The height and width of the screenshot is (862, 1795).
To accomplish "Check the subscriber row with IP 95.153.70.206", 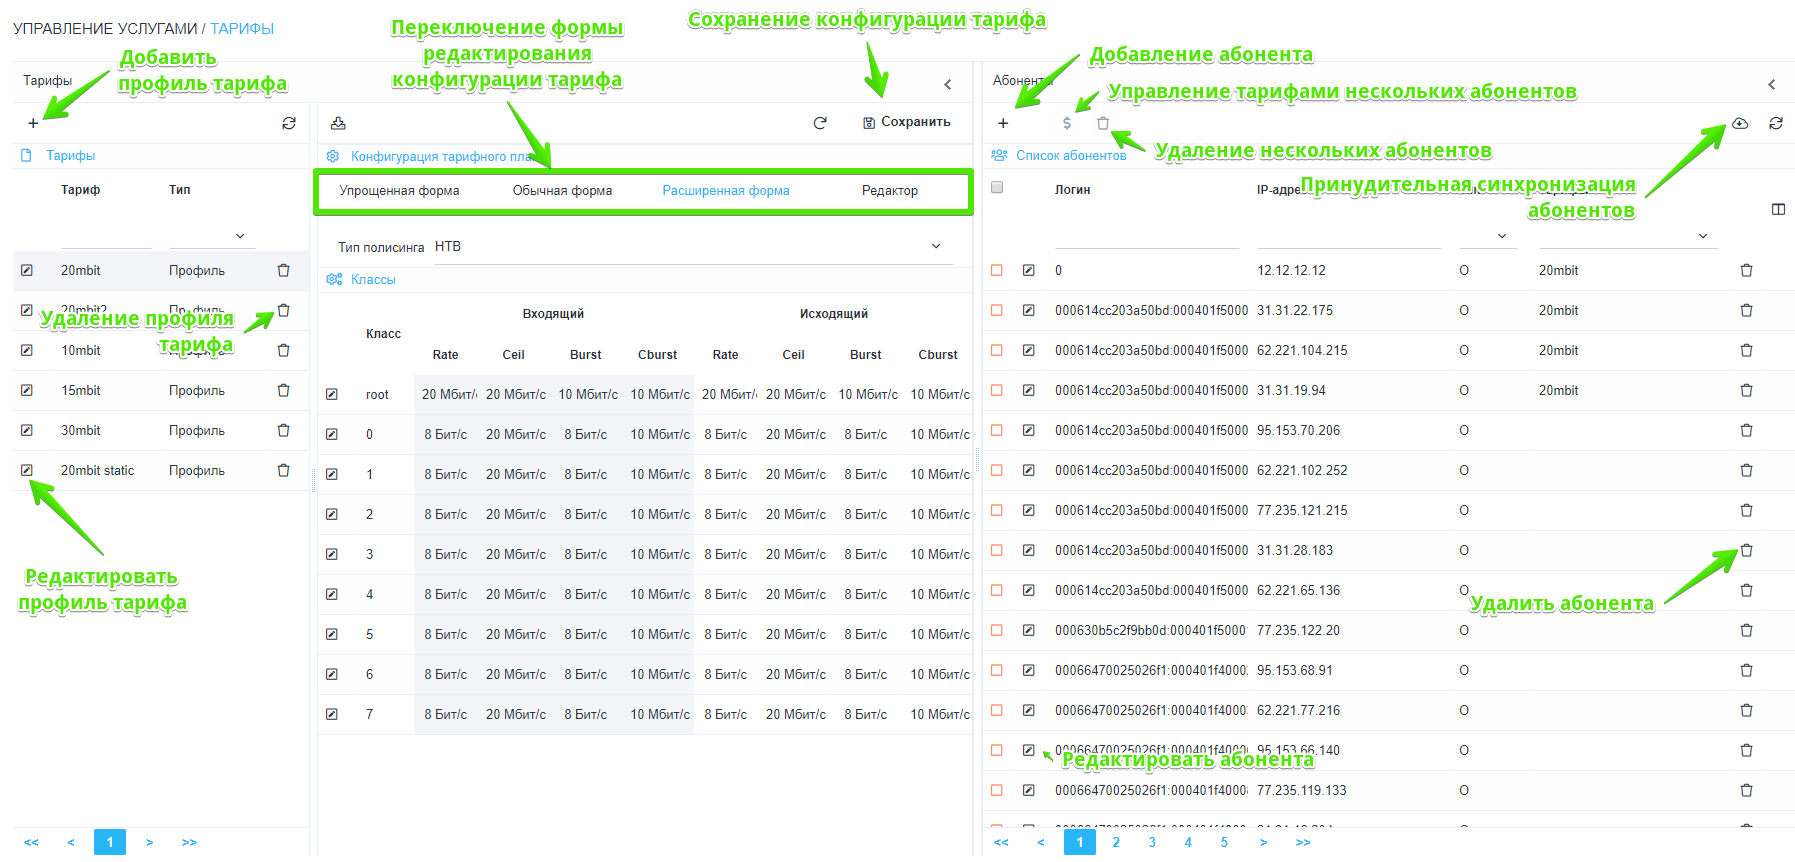I will tap(996, 430).
